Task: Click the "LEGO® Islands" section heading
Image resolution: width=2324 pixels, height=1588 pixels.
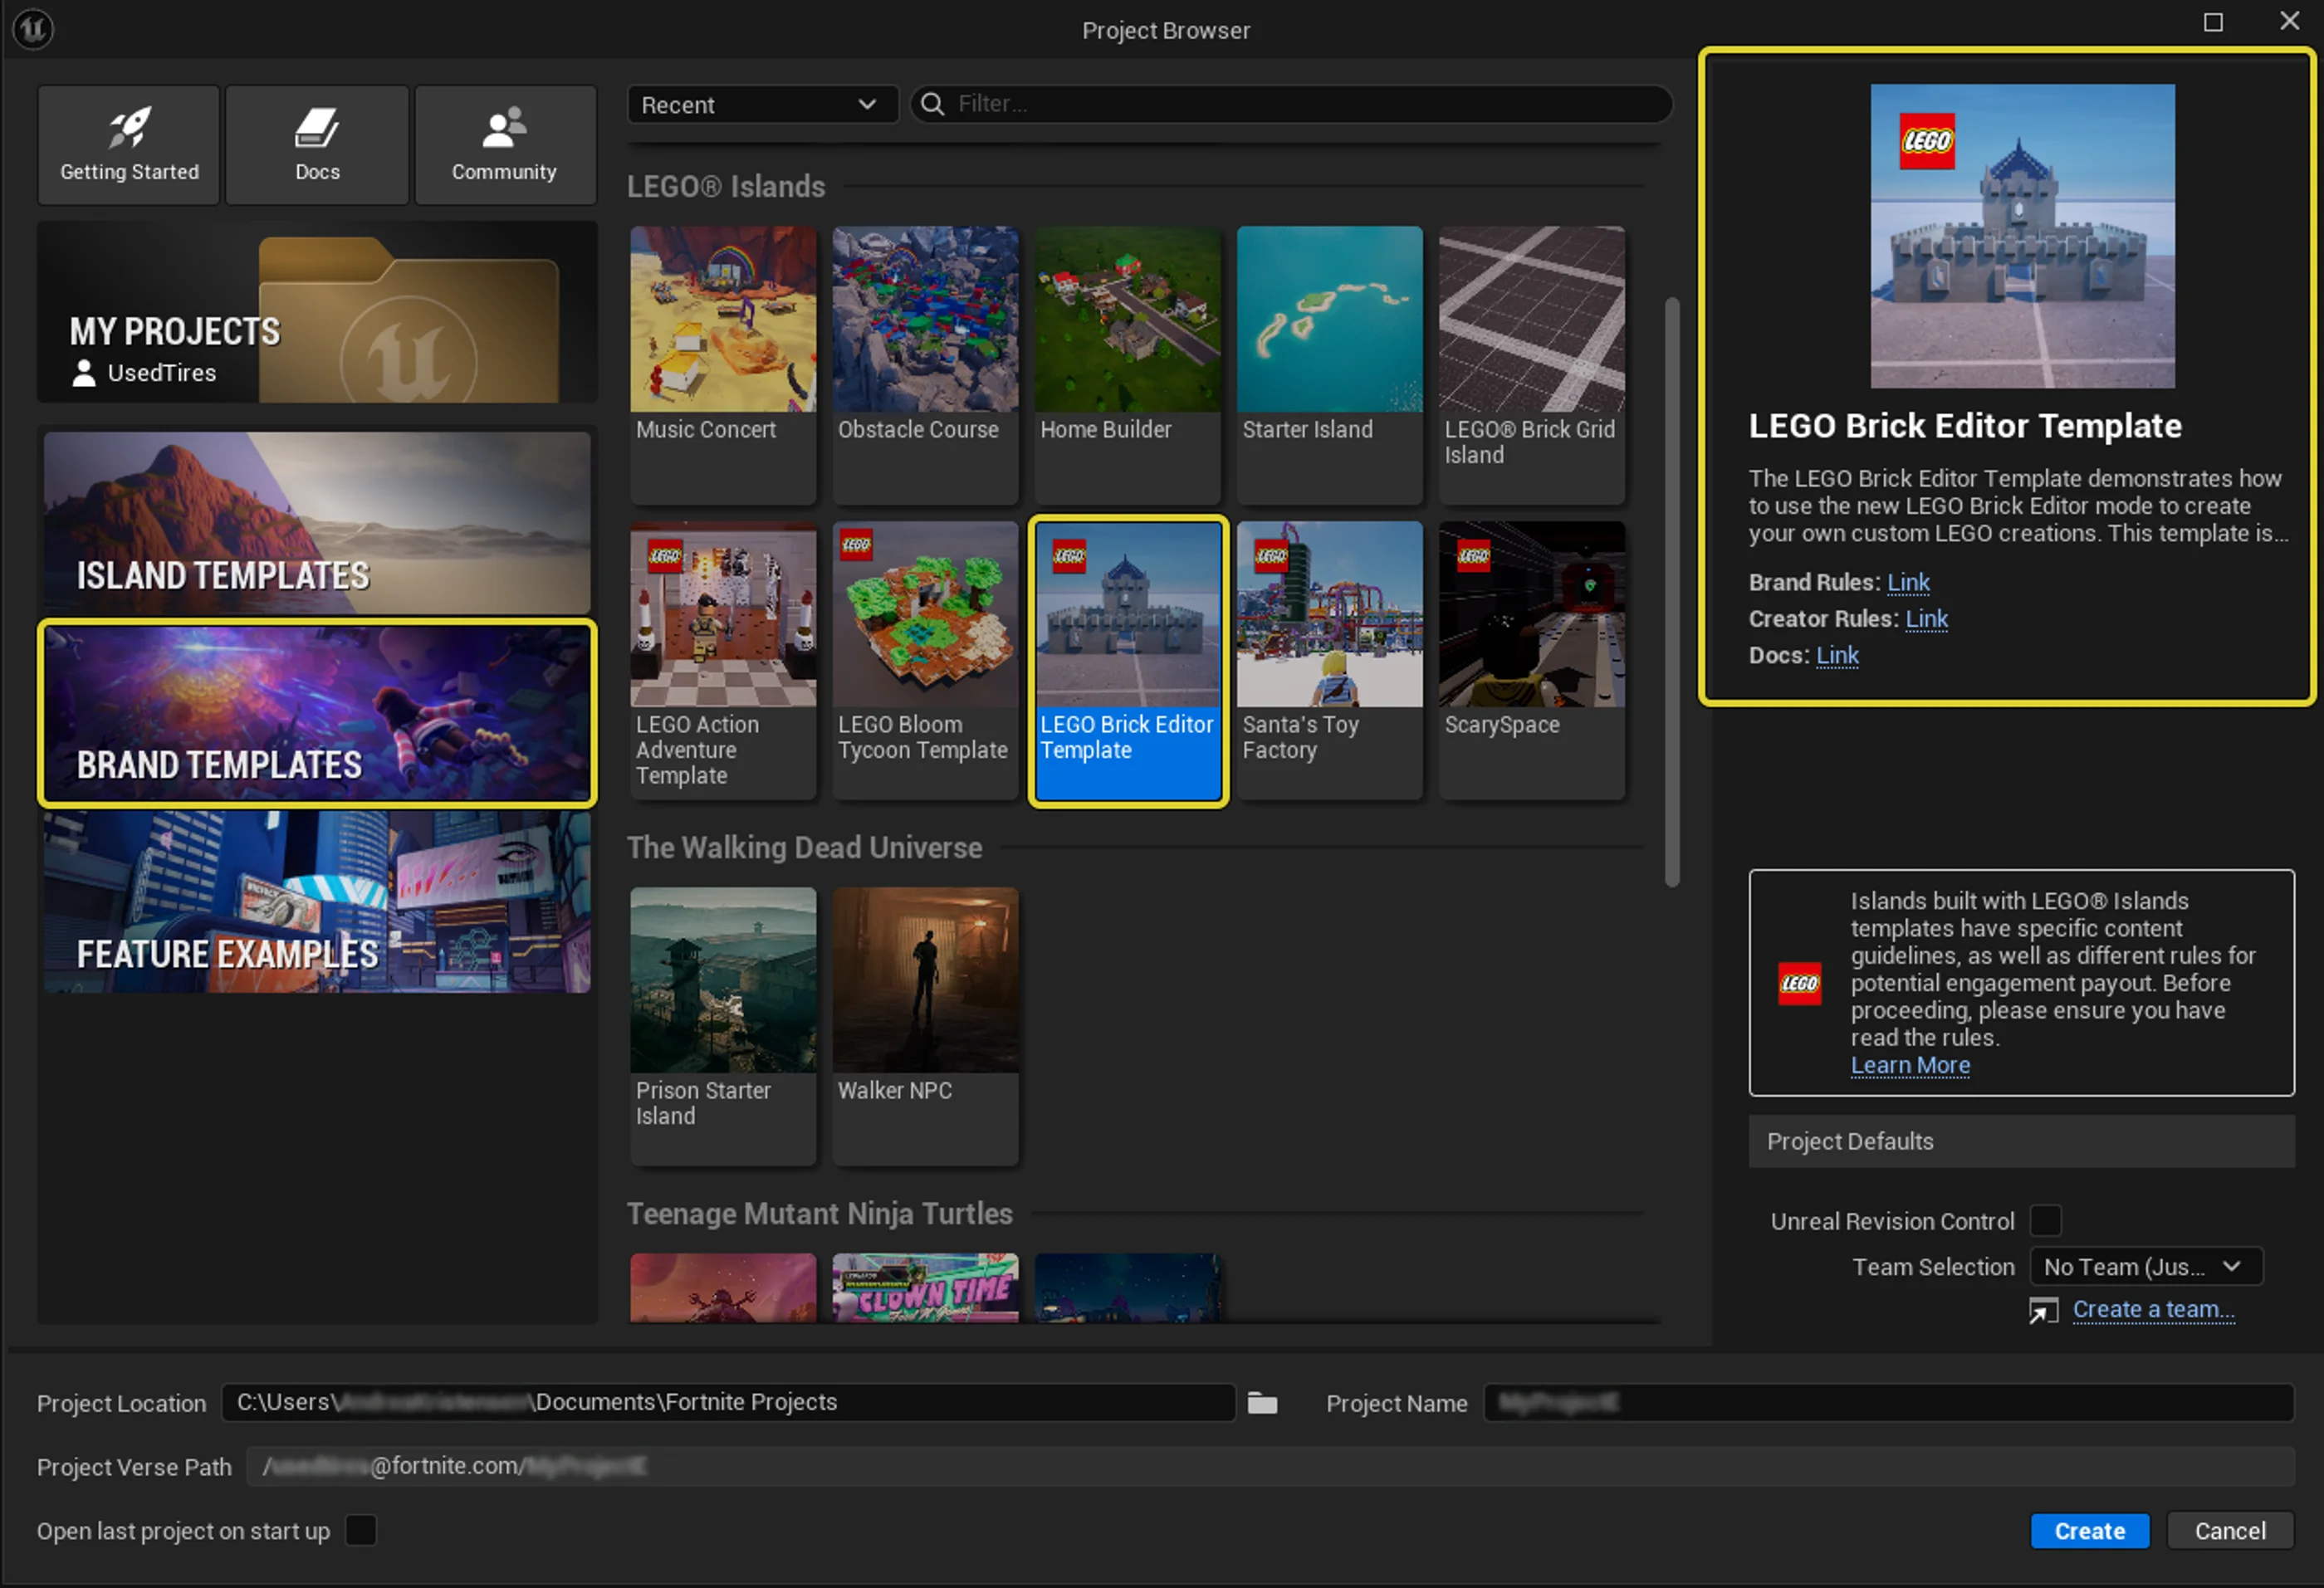Action: pos(726,187)
